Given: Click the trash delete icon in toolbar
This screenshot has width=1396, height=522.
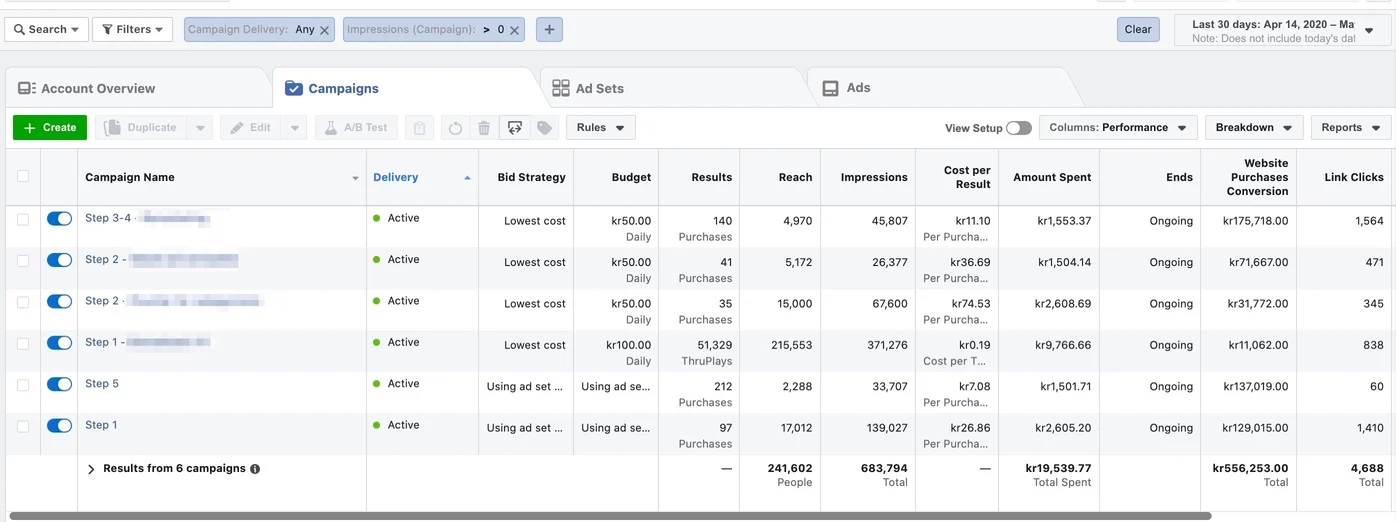Looking at the screenshot, I should (484, 128).
